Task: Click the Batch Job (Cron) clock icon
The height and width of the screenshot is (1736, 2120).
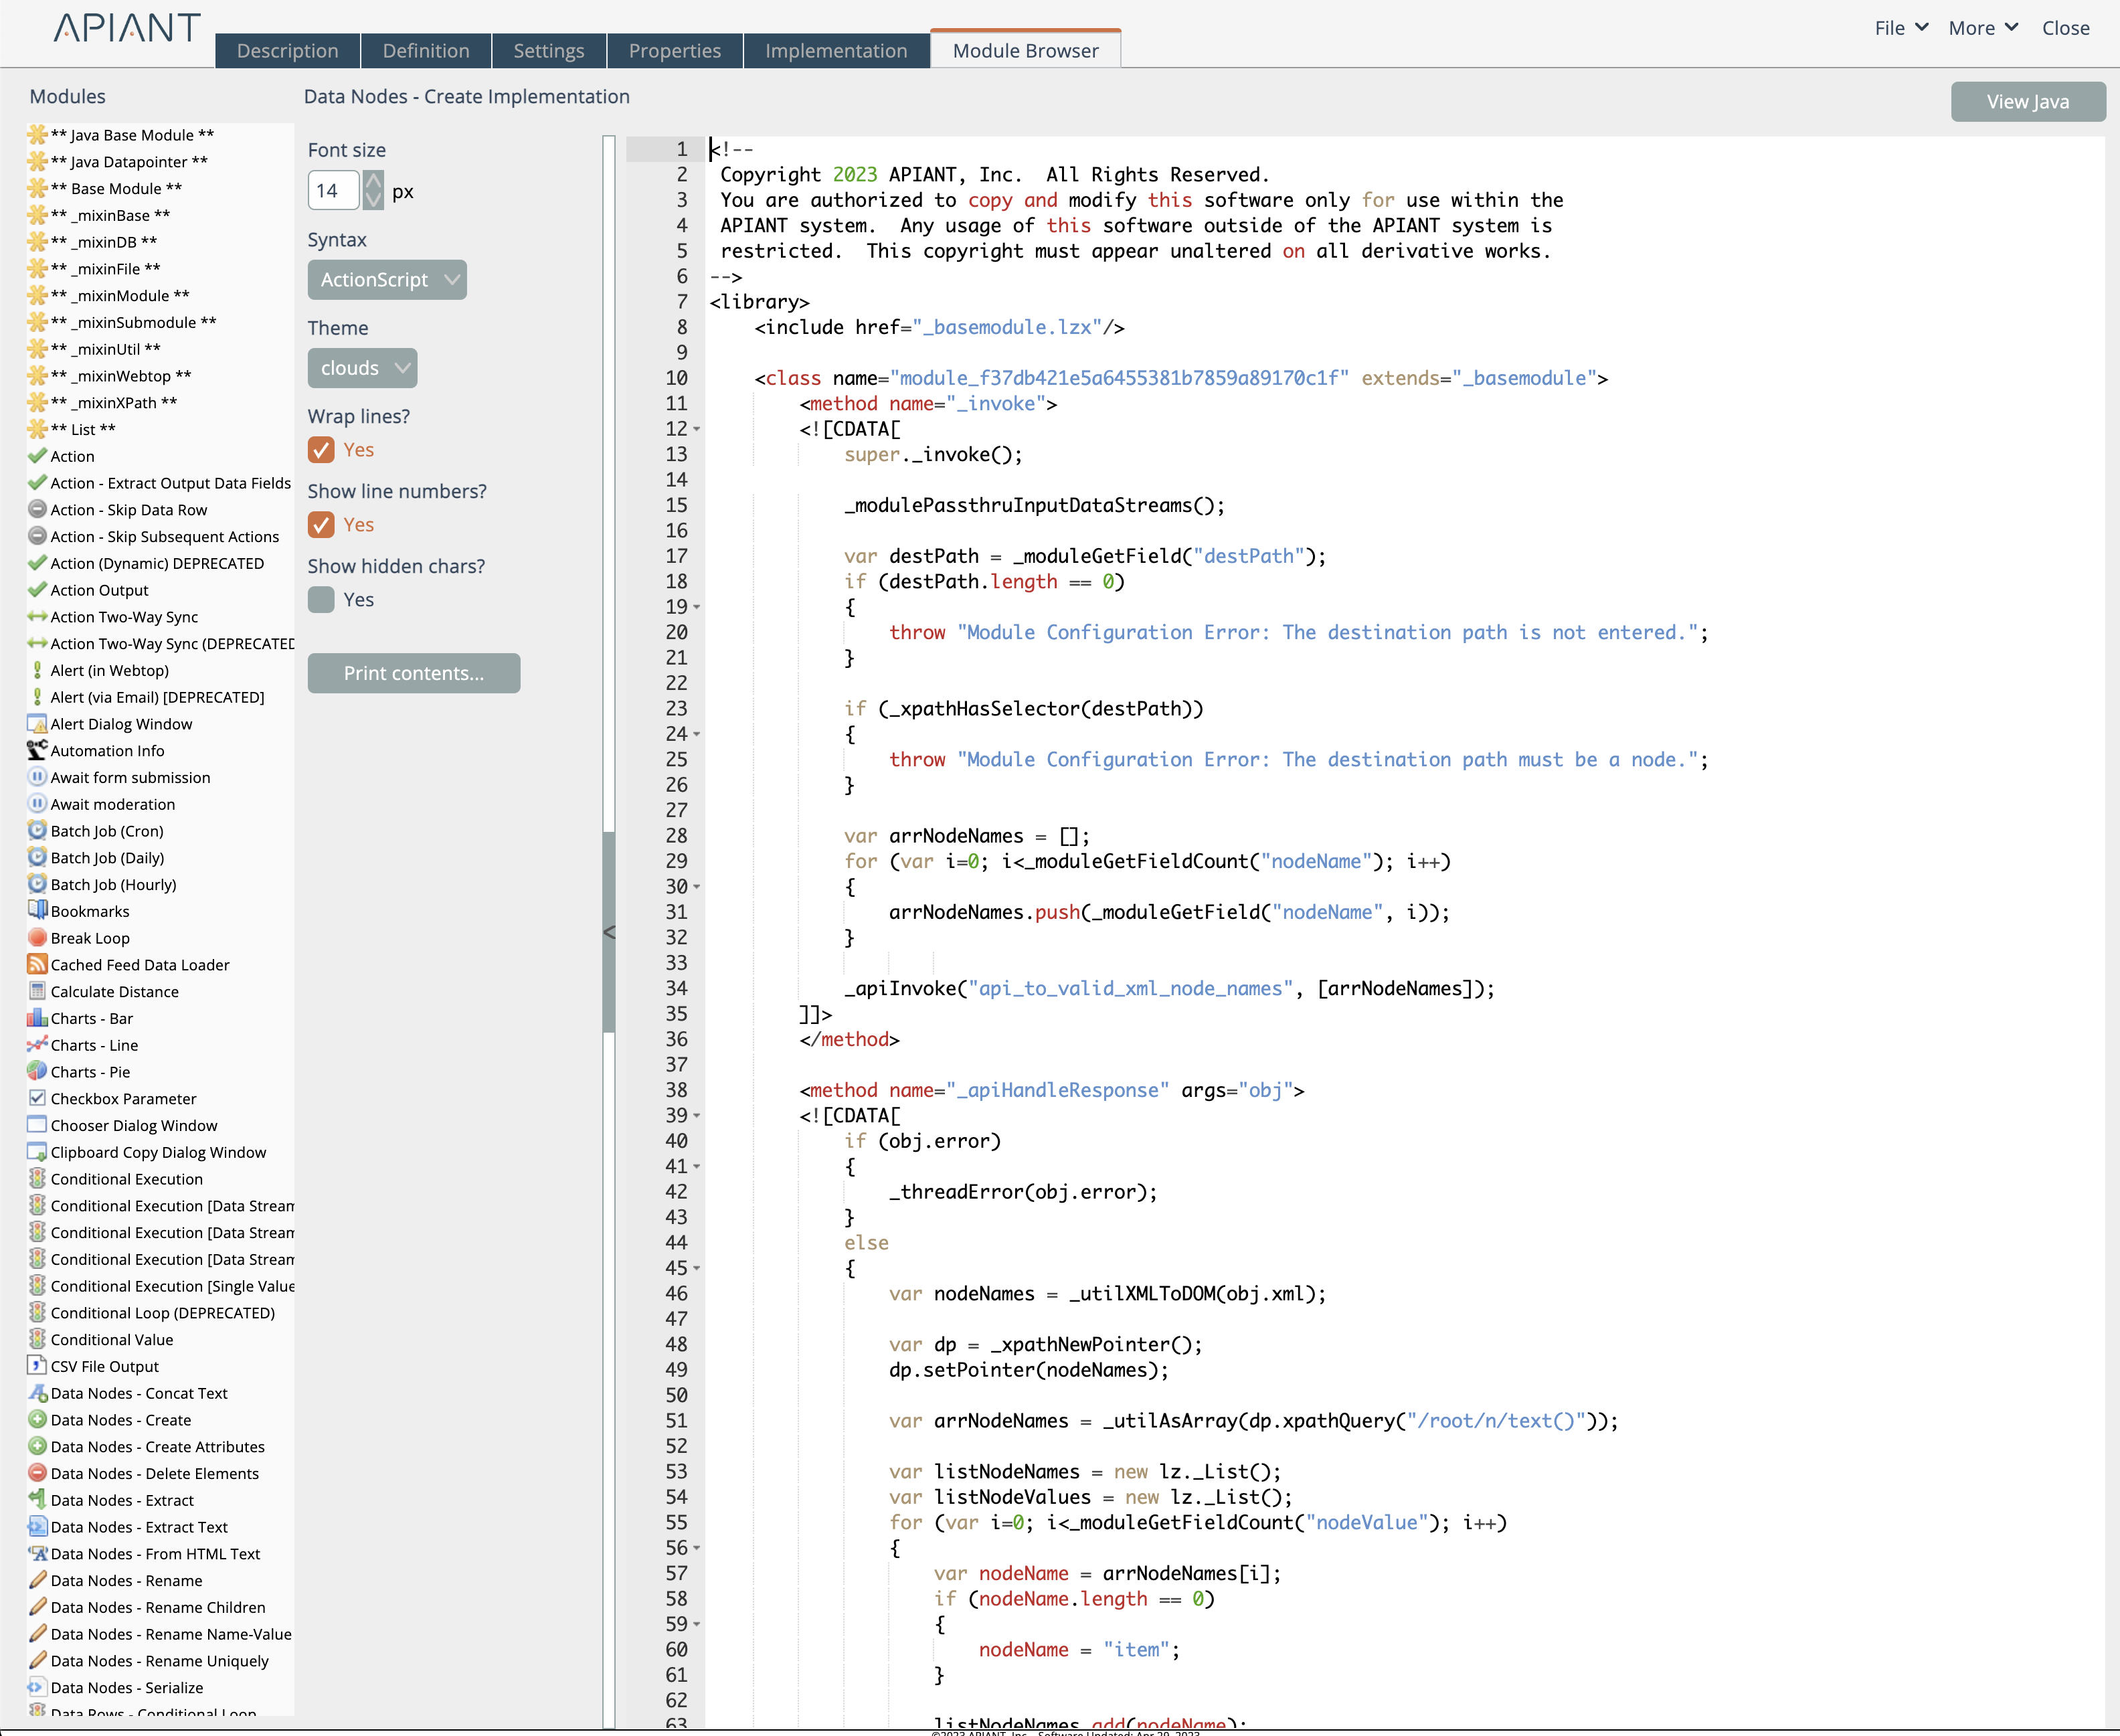Action: point(37,830)
